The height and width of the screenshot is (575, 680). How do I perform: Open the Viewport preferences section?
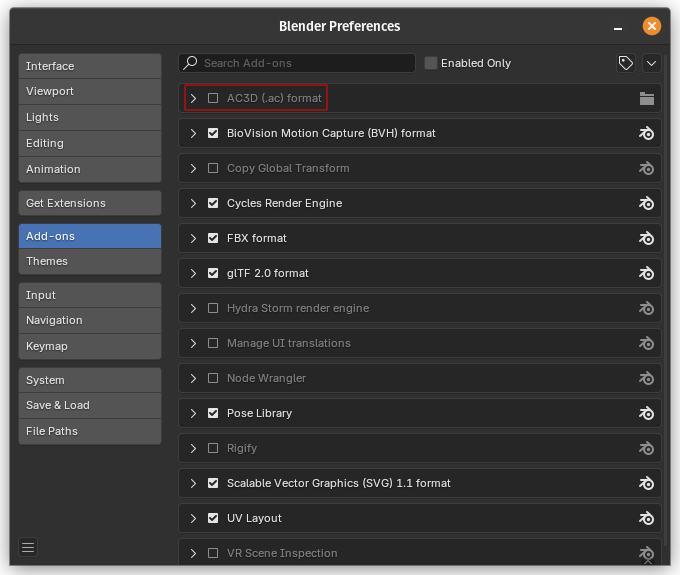[x=90, y=91]
